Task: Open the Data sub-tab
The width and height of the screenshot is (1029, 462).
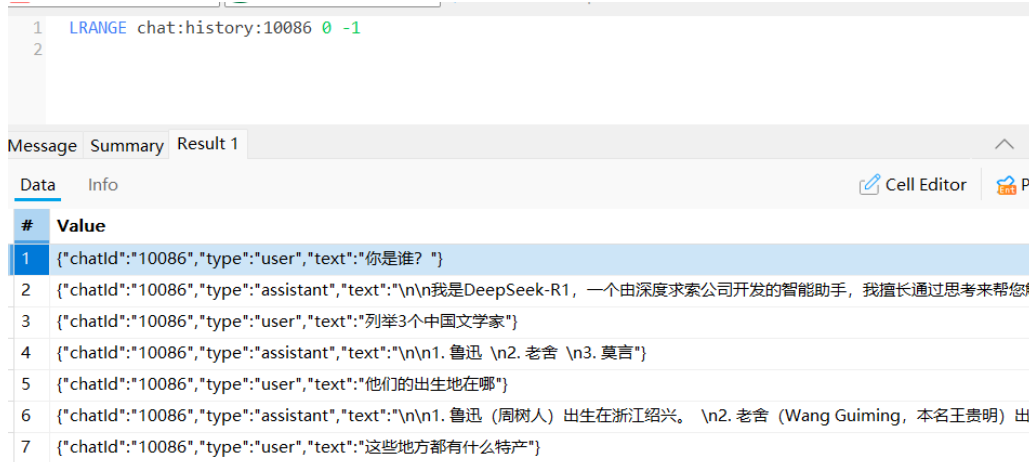Action: (37, 185)
